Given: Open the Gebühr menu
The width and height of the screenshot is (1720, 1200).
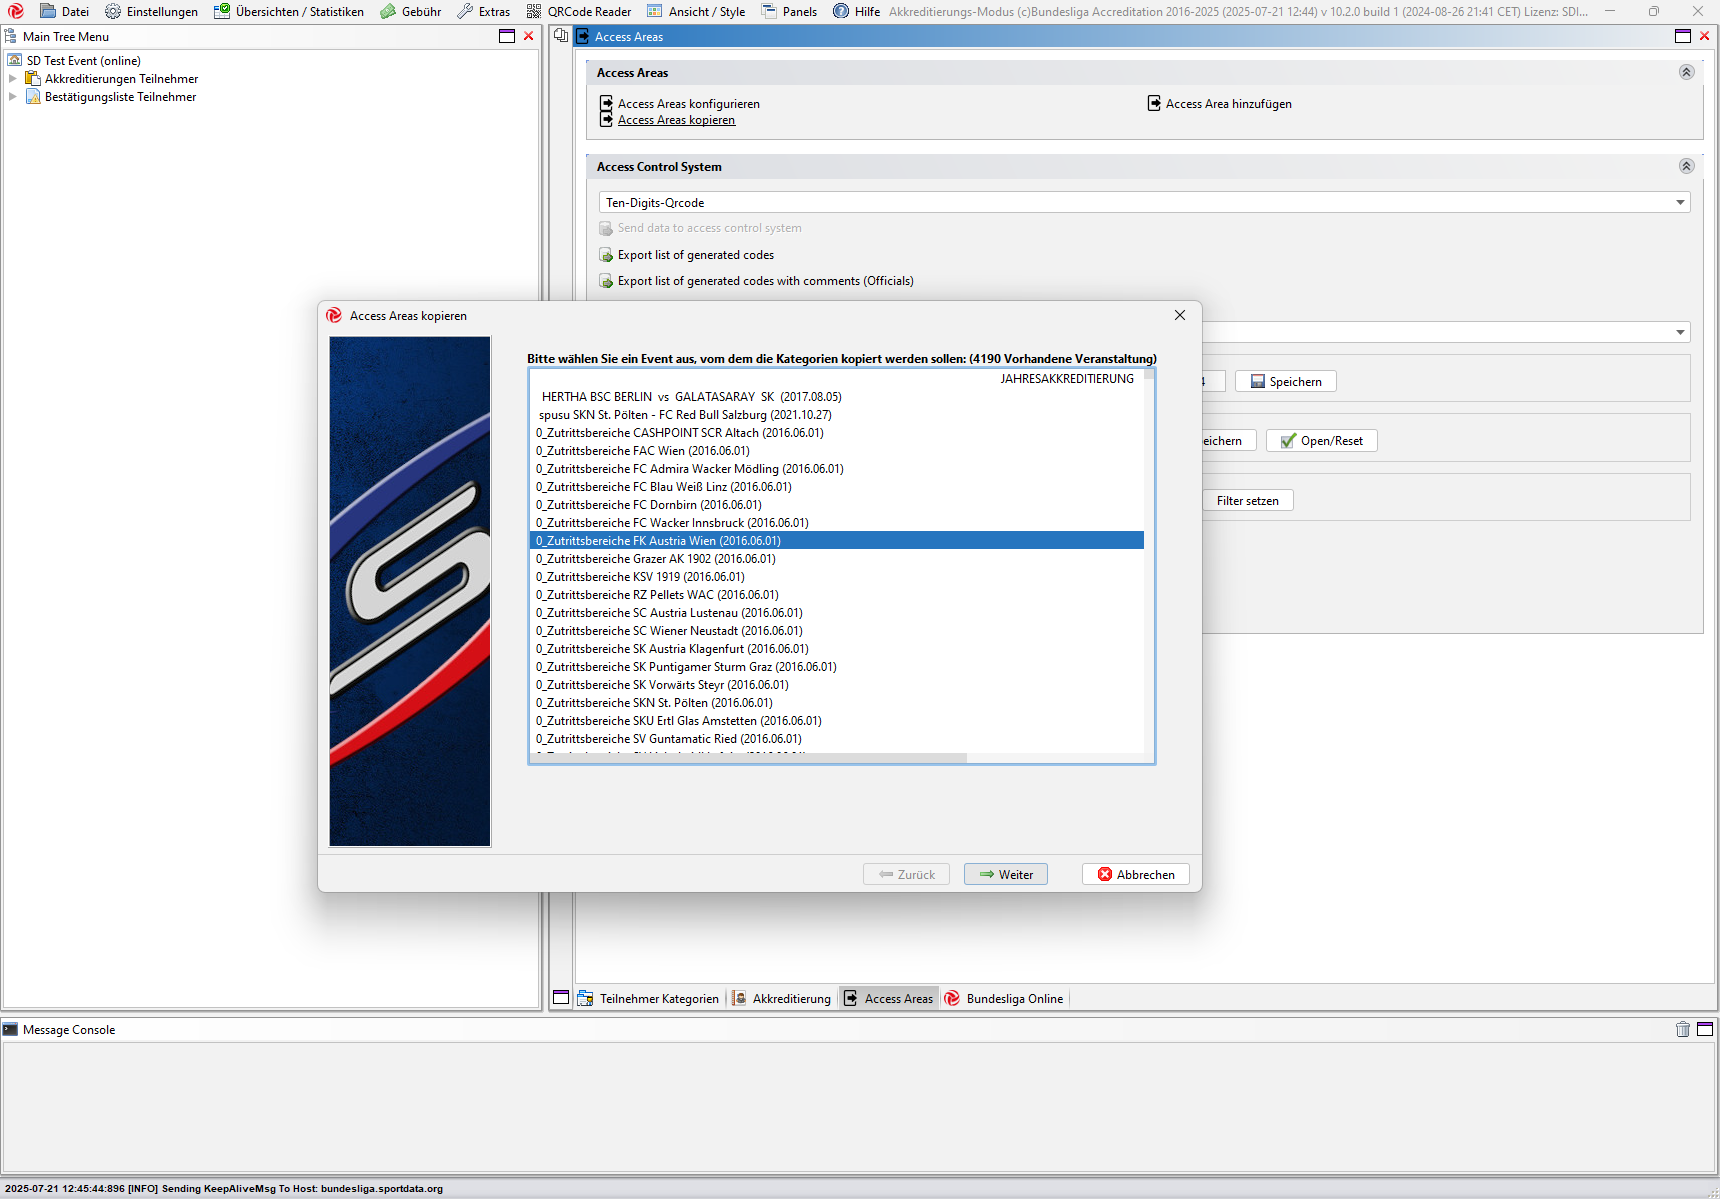Looking at the screenshot, I should coord(410,12).
